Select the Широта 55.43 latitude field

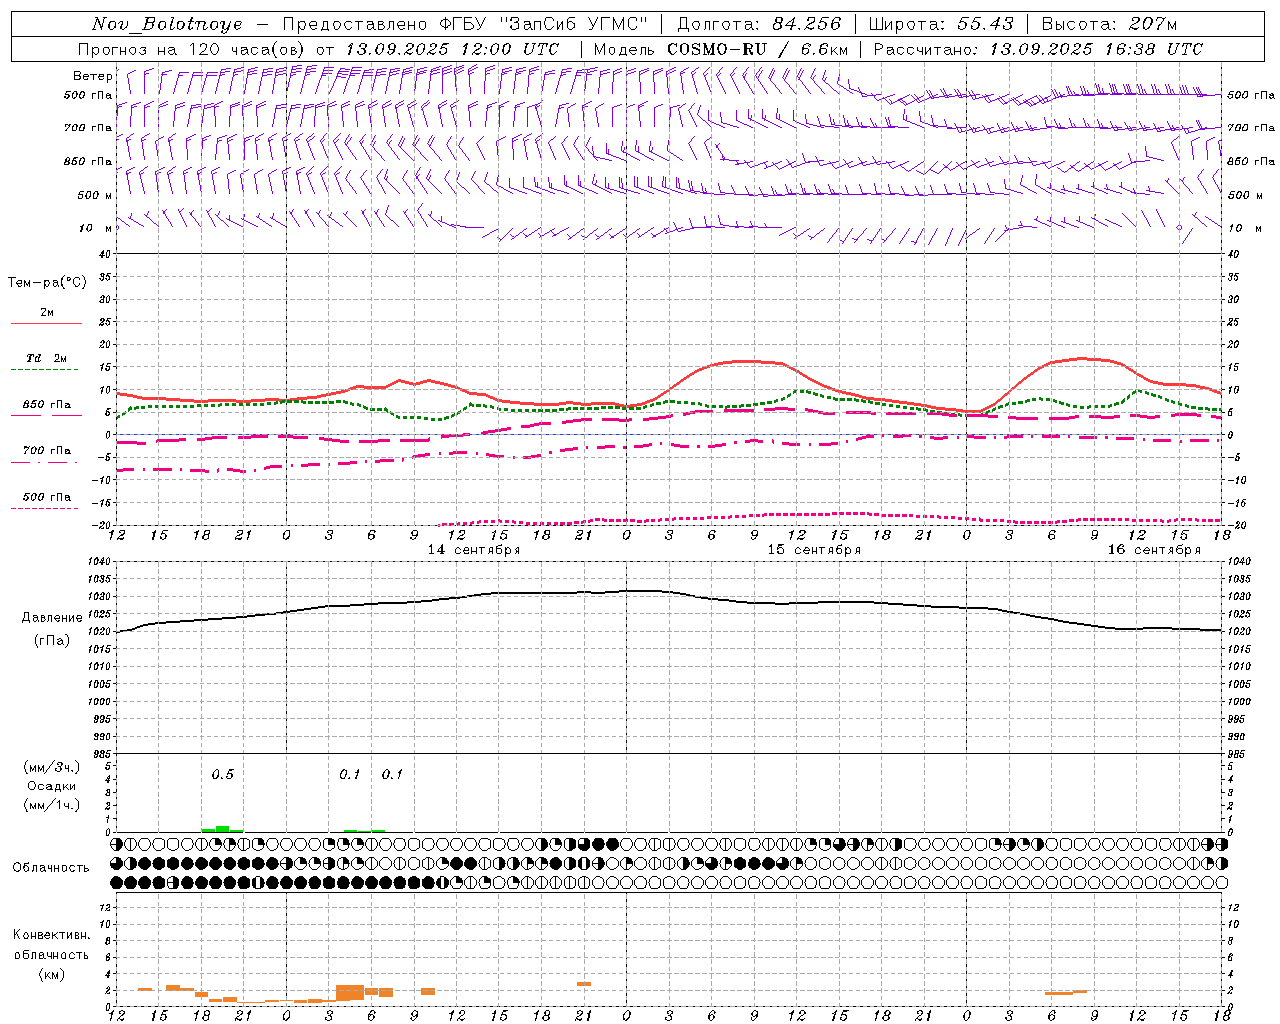tap(941, 24)
